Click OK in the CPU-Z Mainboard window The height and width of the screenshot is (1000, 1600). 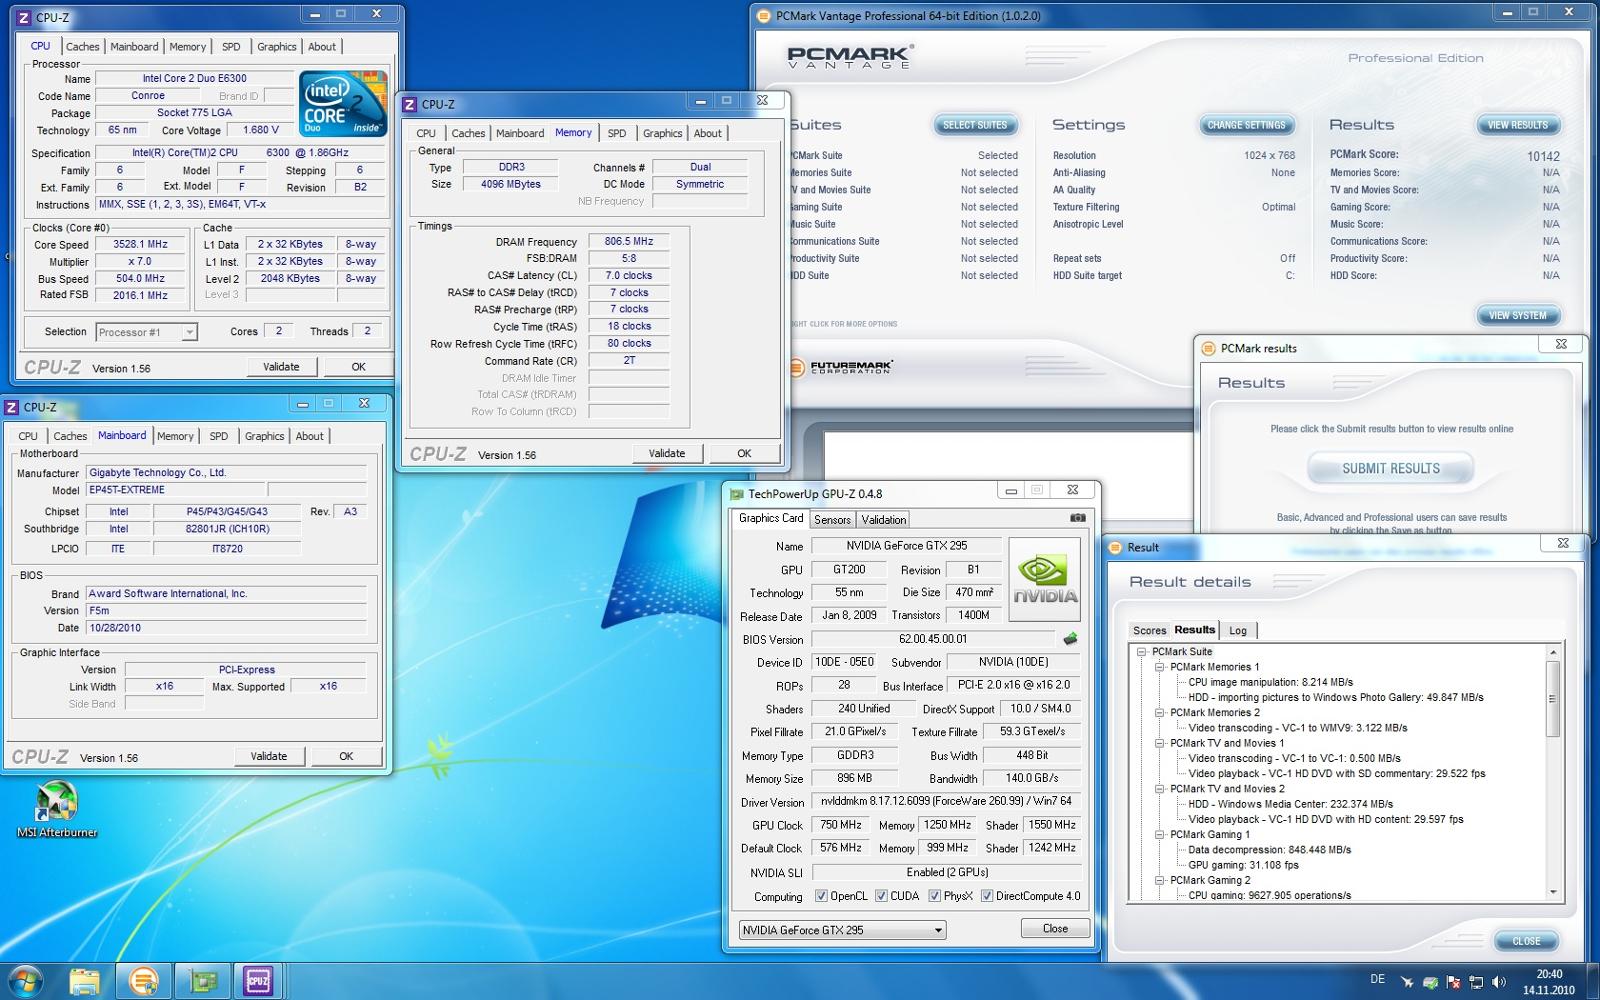[346, 756]
